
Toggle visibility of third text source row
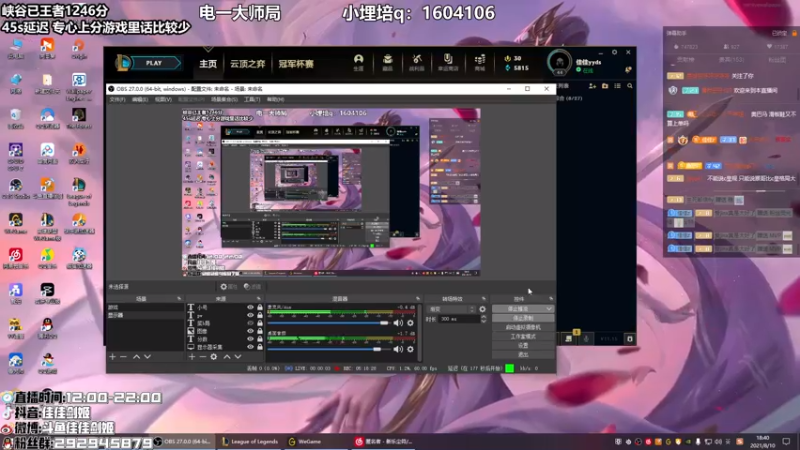coord(250,323)
